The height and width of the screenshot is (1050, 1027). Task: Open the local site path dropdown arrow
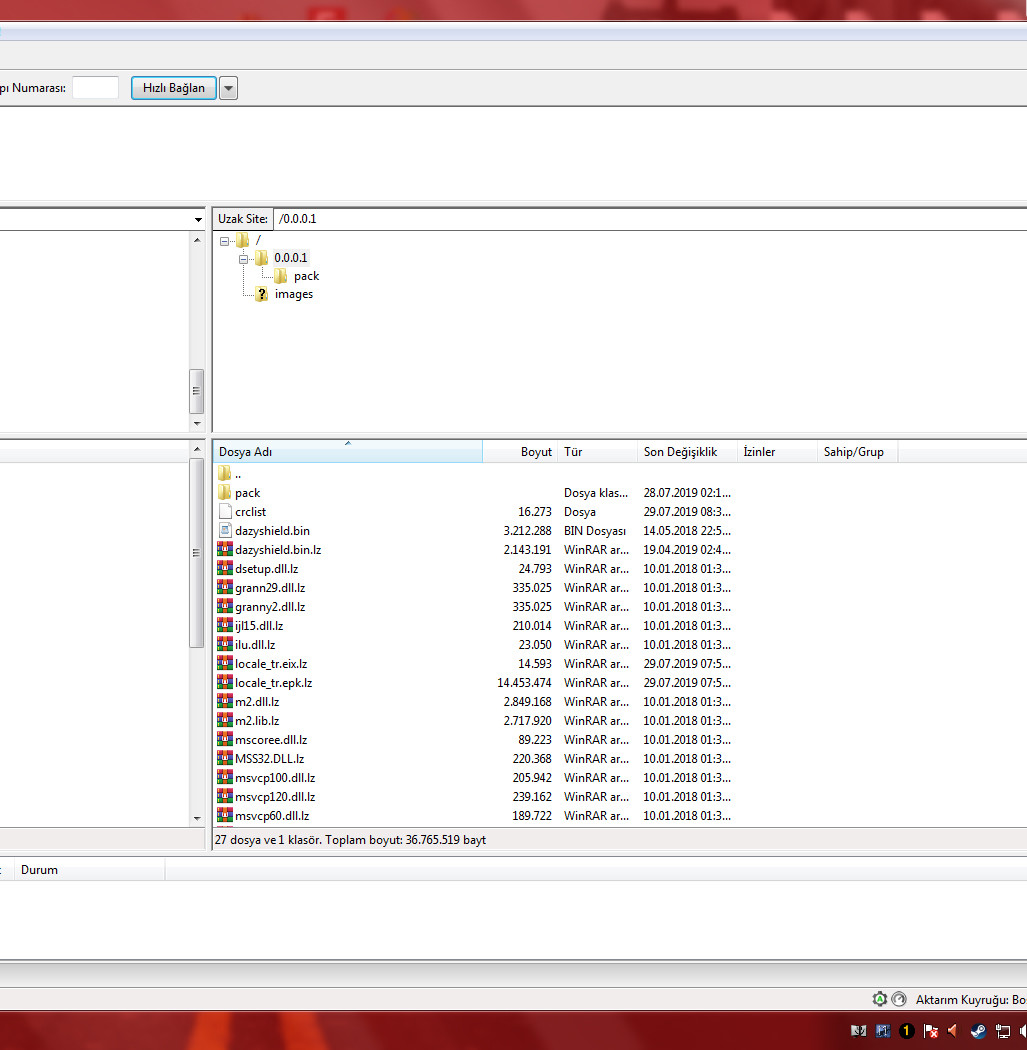[x=198, y=219]
